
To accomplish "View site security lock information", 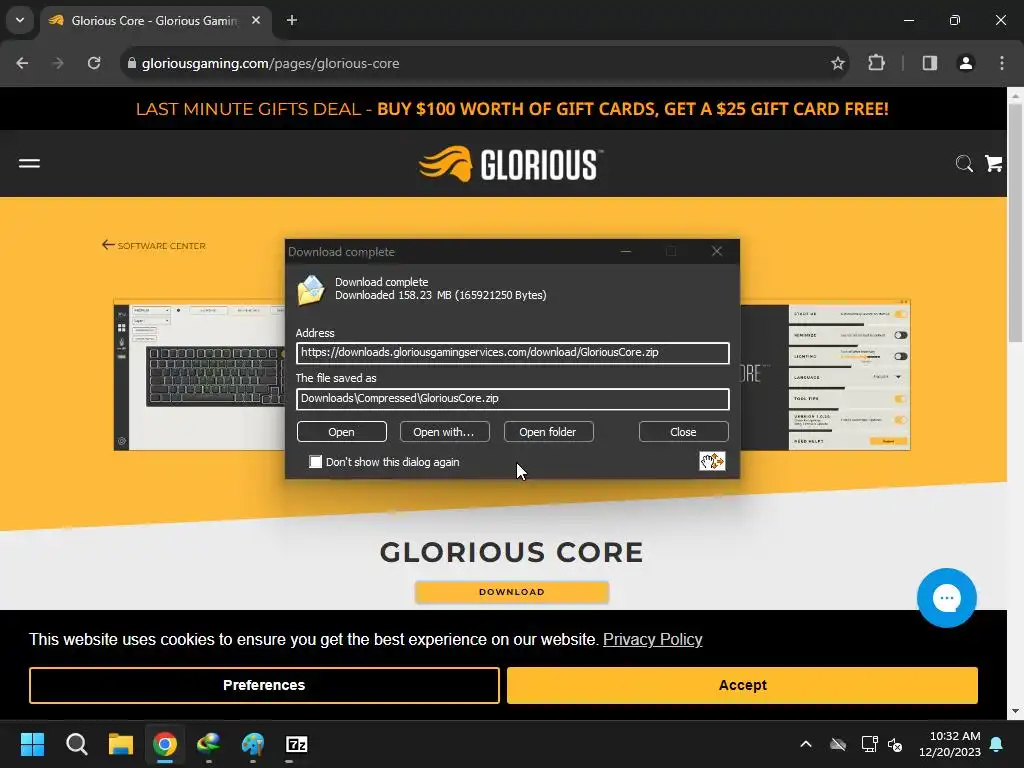I will pos(132,63).
